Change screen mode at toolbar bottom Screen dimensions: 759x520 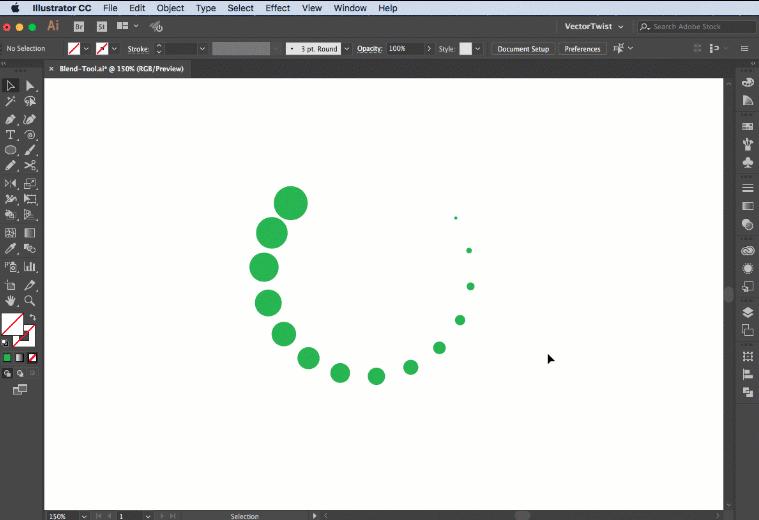tap(20, 390)
